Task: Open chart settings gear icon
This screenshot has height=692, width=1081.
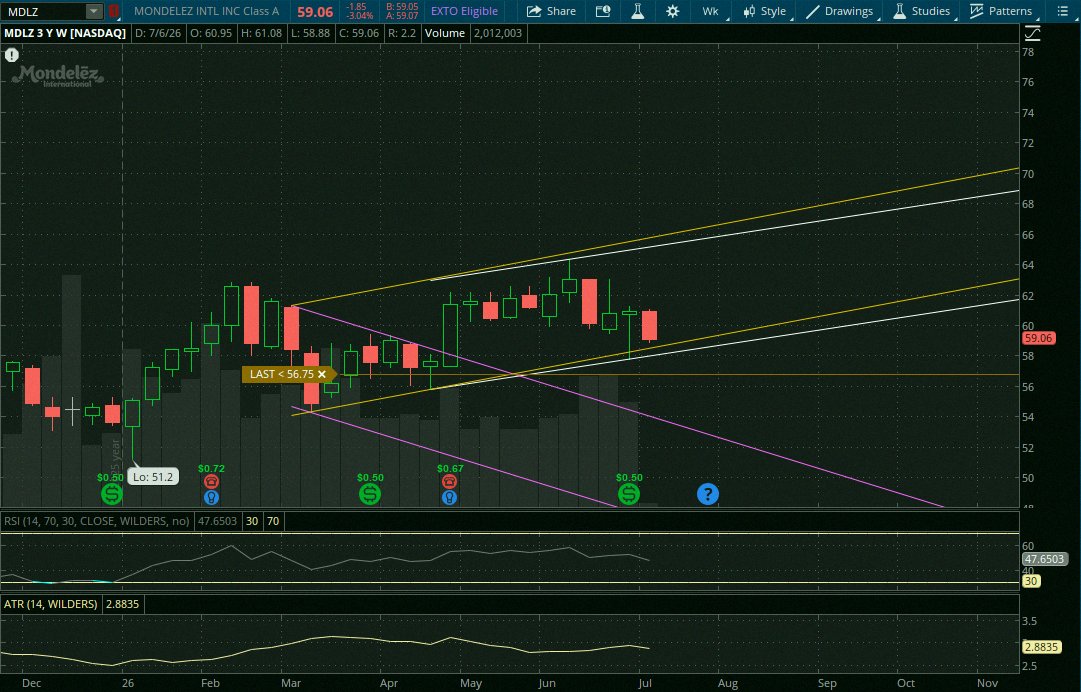Action: [x=672, y=11]
